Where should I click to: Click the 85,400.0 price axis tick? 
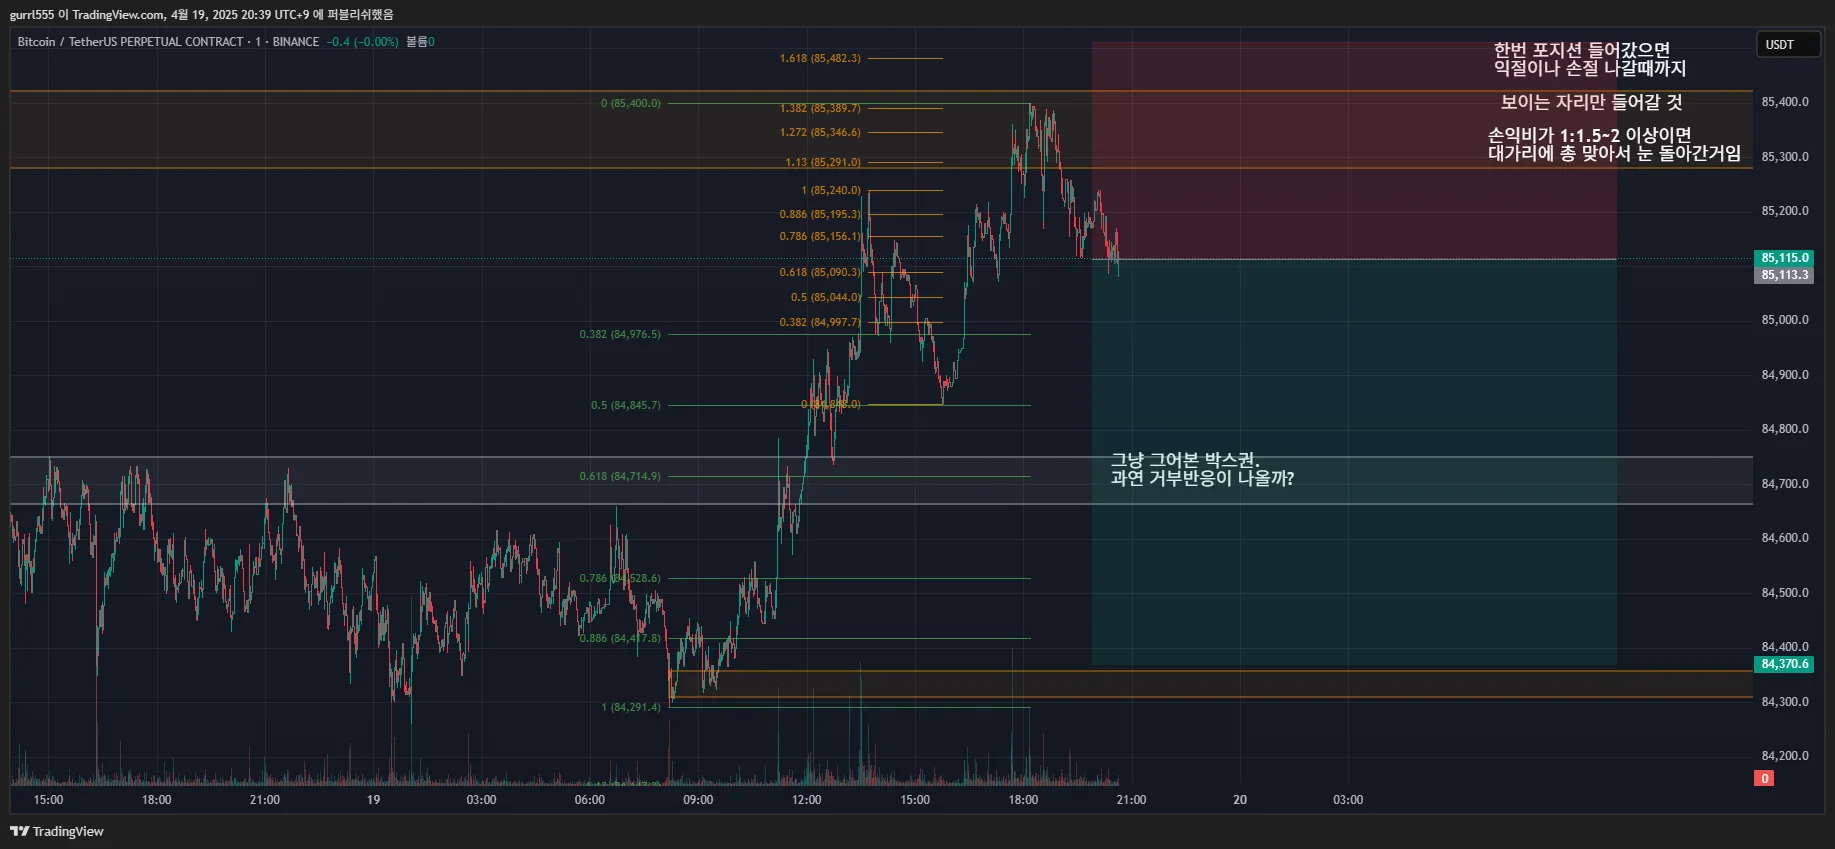tap(1785, 102)
